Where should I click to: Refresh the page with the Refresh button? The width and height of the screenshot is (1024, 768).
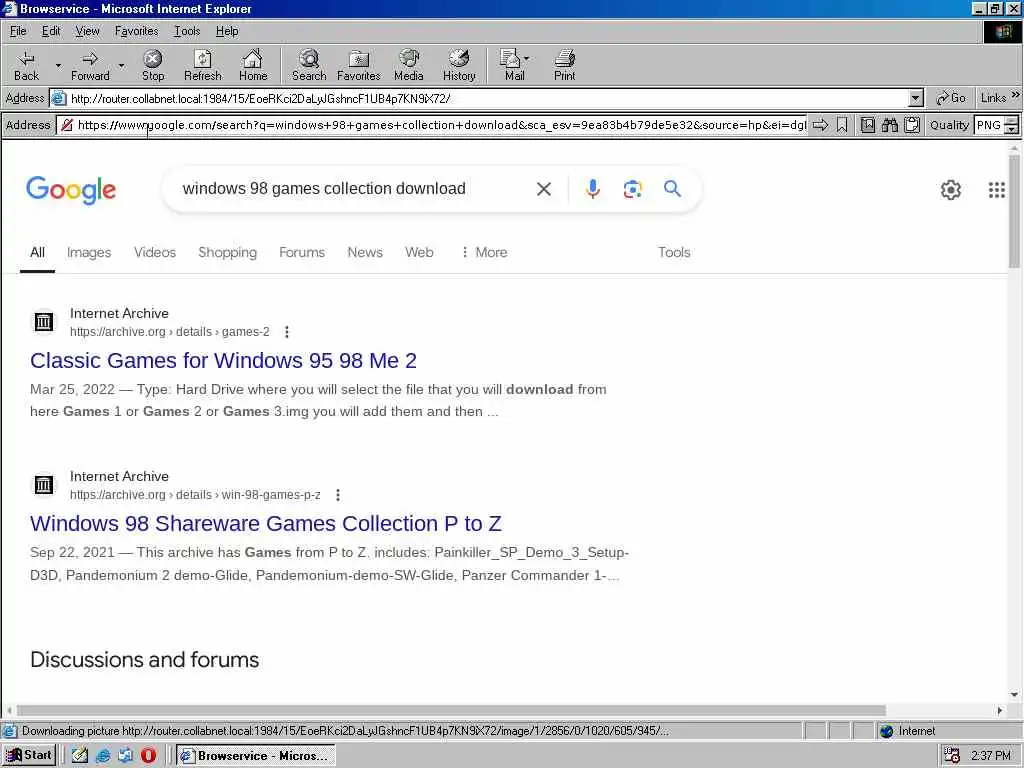(x=202, y=66)
